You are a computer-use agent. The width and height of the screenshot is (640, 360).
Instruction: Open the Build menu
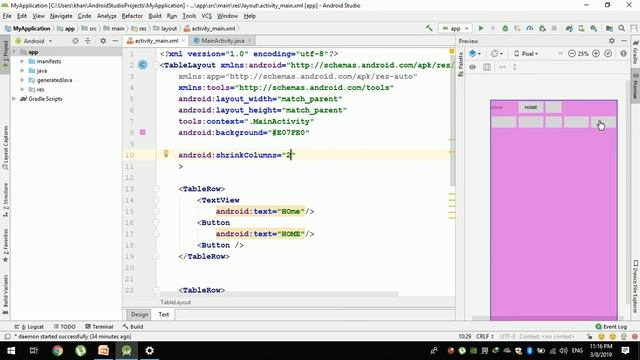(x=155, y=16)
